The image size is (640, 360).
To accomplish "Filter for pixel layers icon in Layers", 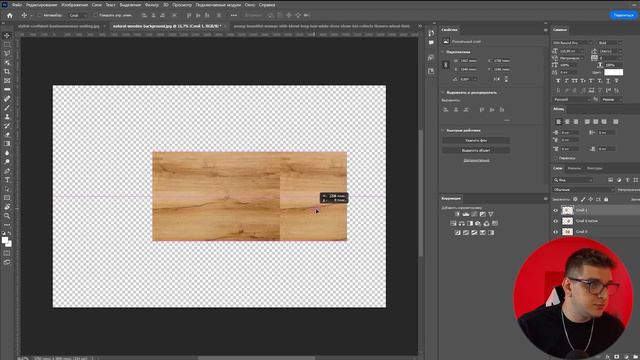I will click(611, 180).
